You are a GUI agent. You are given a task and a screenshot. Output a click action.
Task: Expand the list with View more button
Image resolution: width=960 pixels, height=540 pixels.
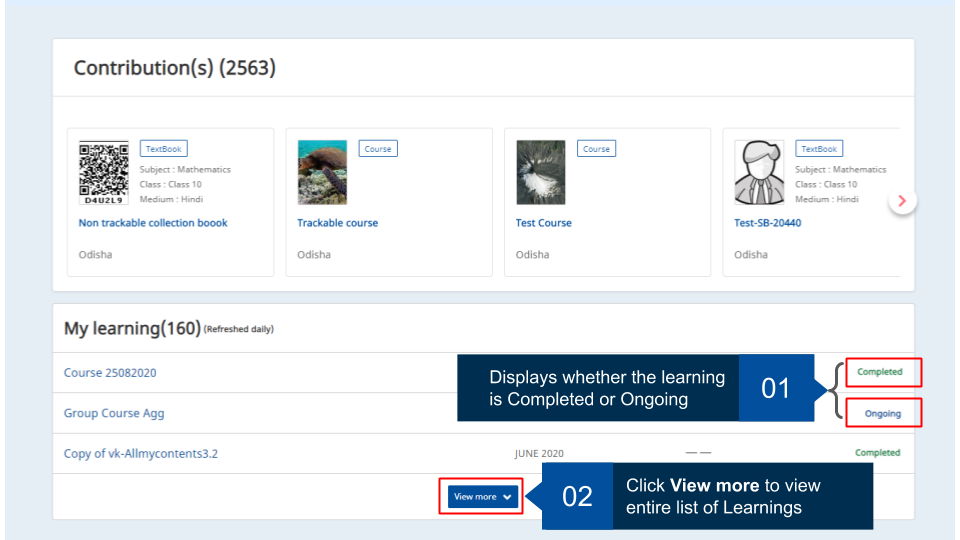[x=481, y=497]
